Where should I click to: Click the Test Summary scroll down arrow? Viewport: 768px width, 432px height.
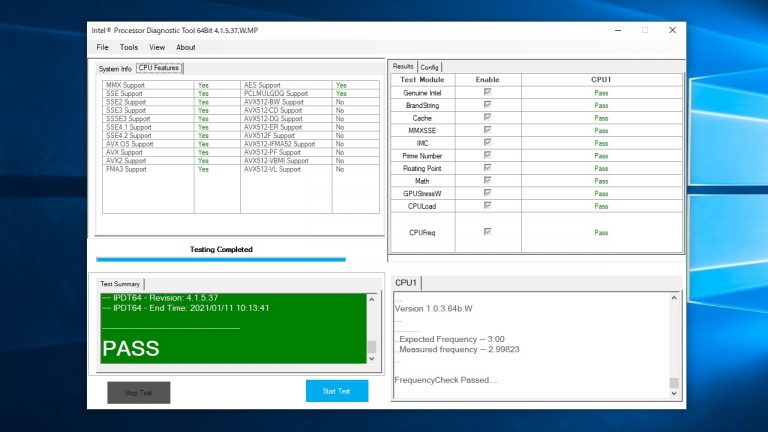point(372,359)
